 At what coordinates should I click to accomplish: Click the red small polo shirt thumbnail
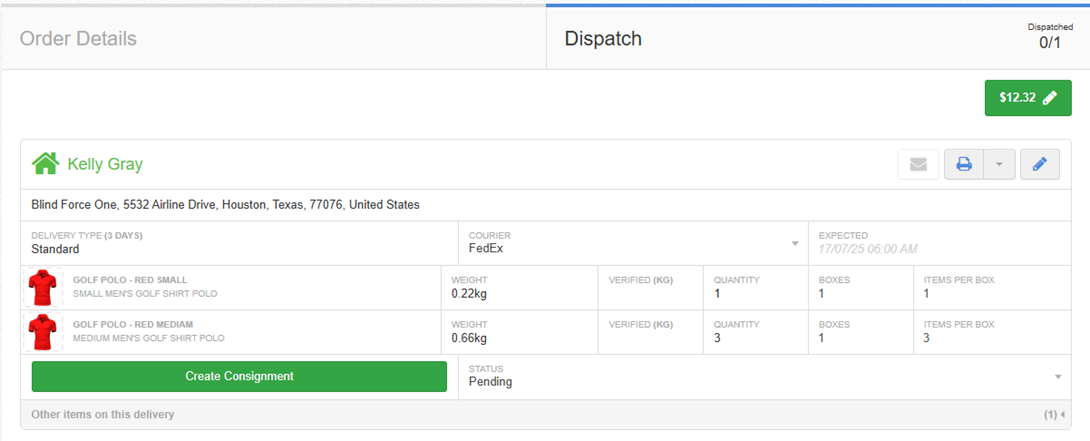42,287
